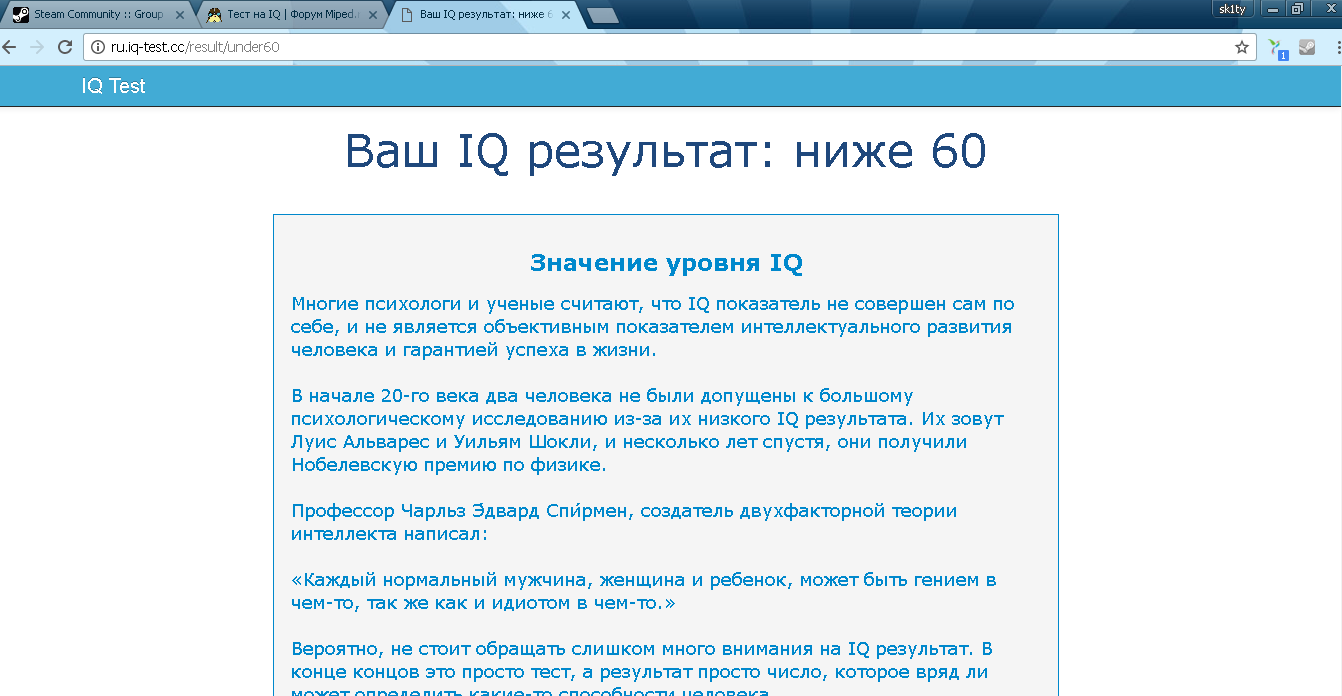Screen dimensions: 1342x696
Task: Click the Steam extension icon
Action: [1307, 46]
